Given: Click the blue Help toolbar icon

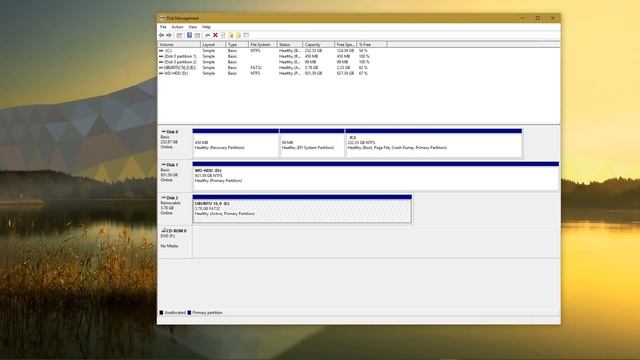Looking at the screenshot, I should pyautogui.click(x=189, y=36).
